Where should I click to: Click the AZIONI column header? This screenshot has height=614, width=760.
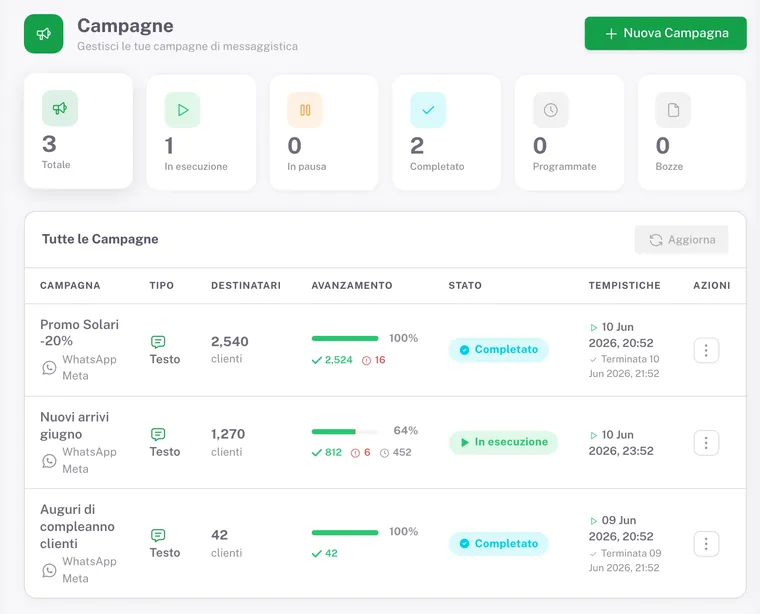pos(712,285)
